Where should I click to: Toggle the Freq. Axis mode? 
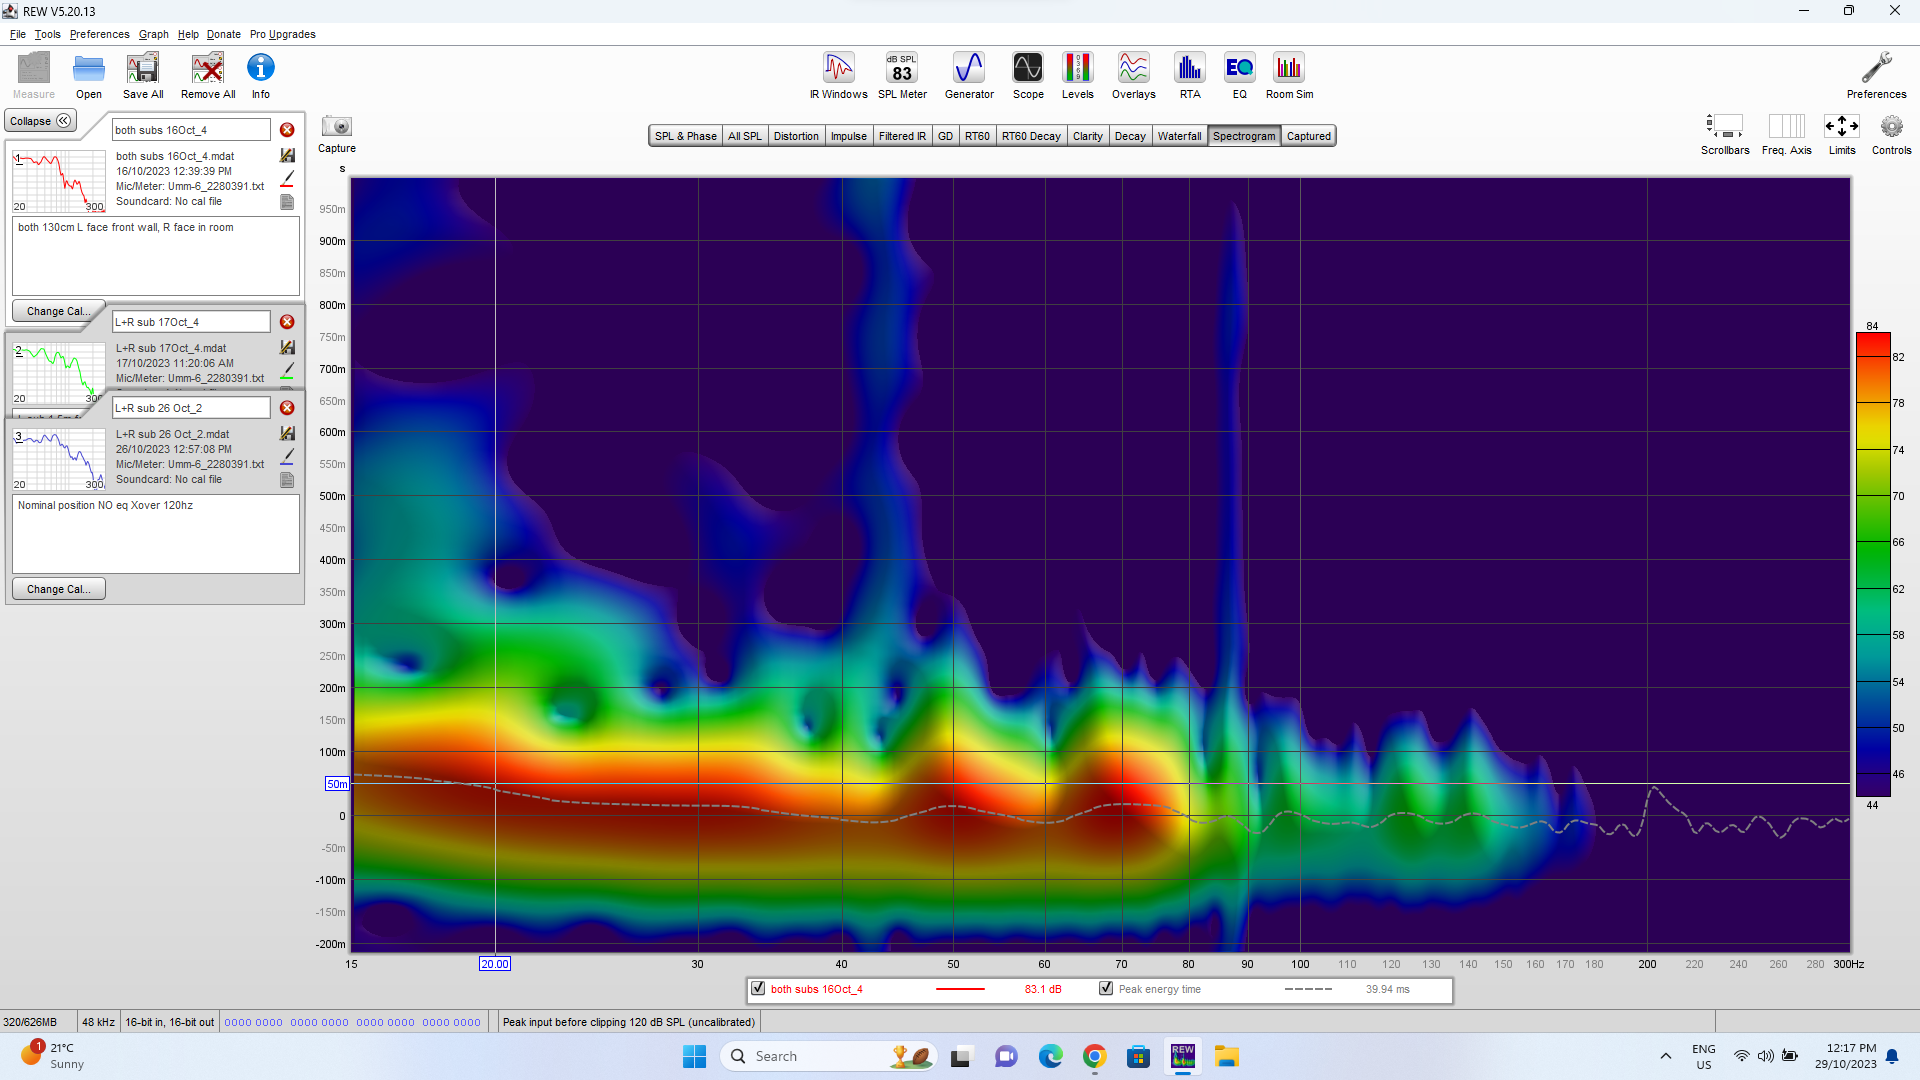coord(1786,128)
